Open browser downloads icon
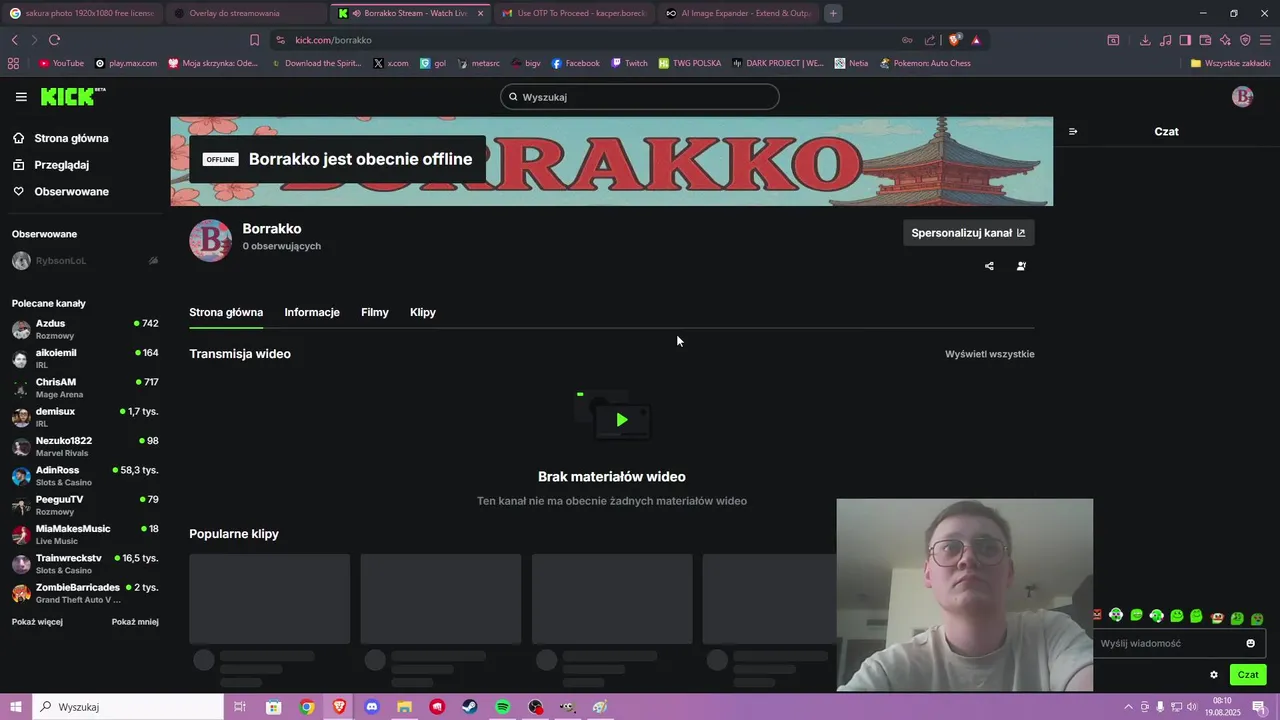 (x=1145, y=40)
